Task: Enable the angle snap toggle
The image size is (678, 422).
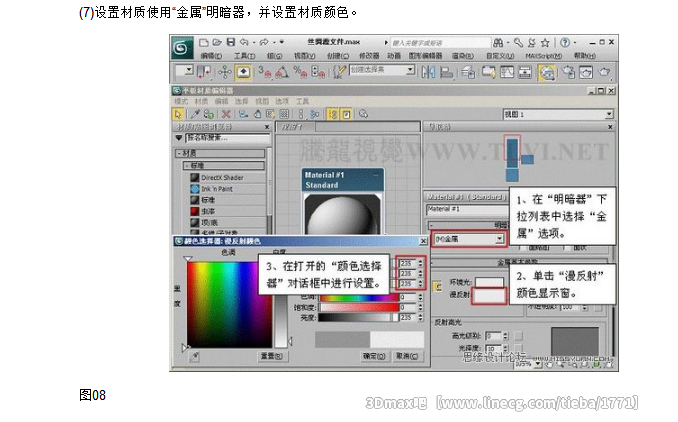Action: (x=281, y=72)
